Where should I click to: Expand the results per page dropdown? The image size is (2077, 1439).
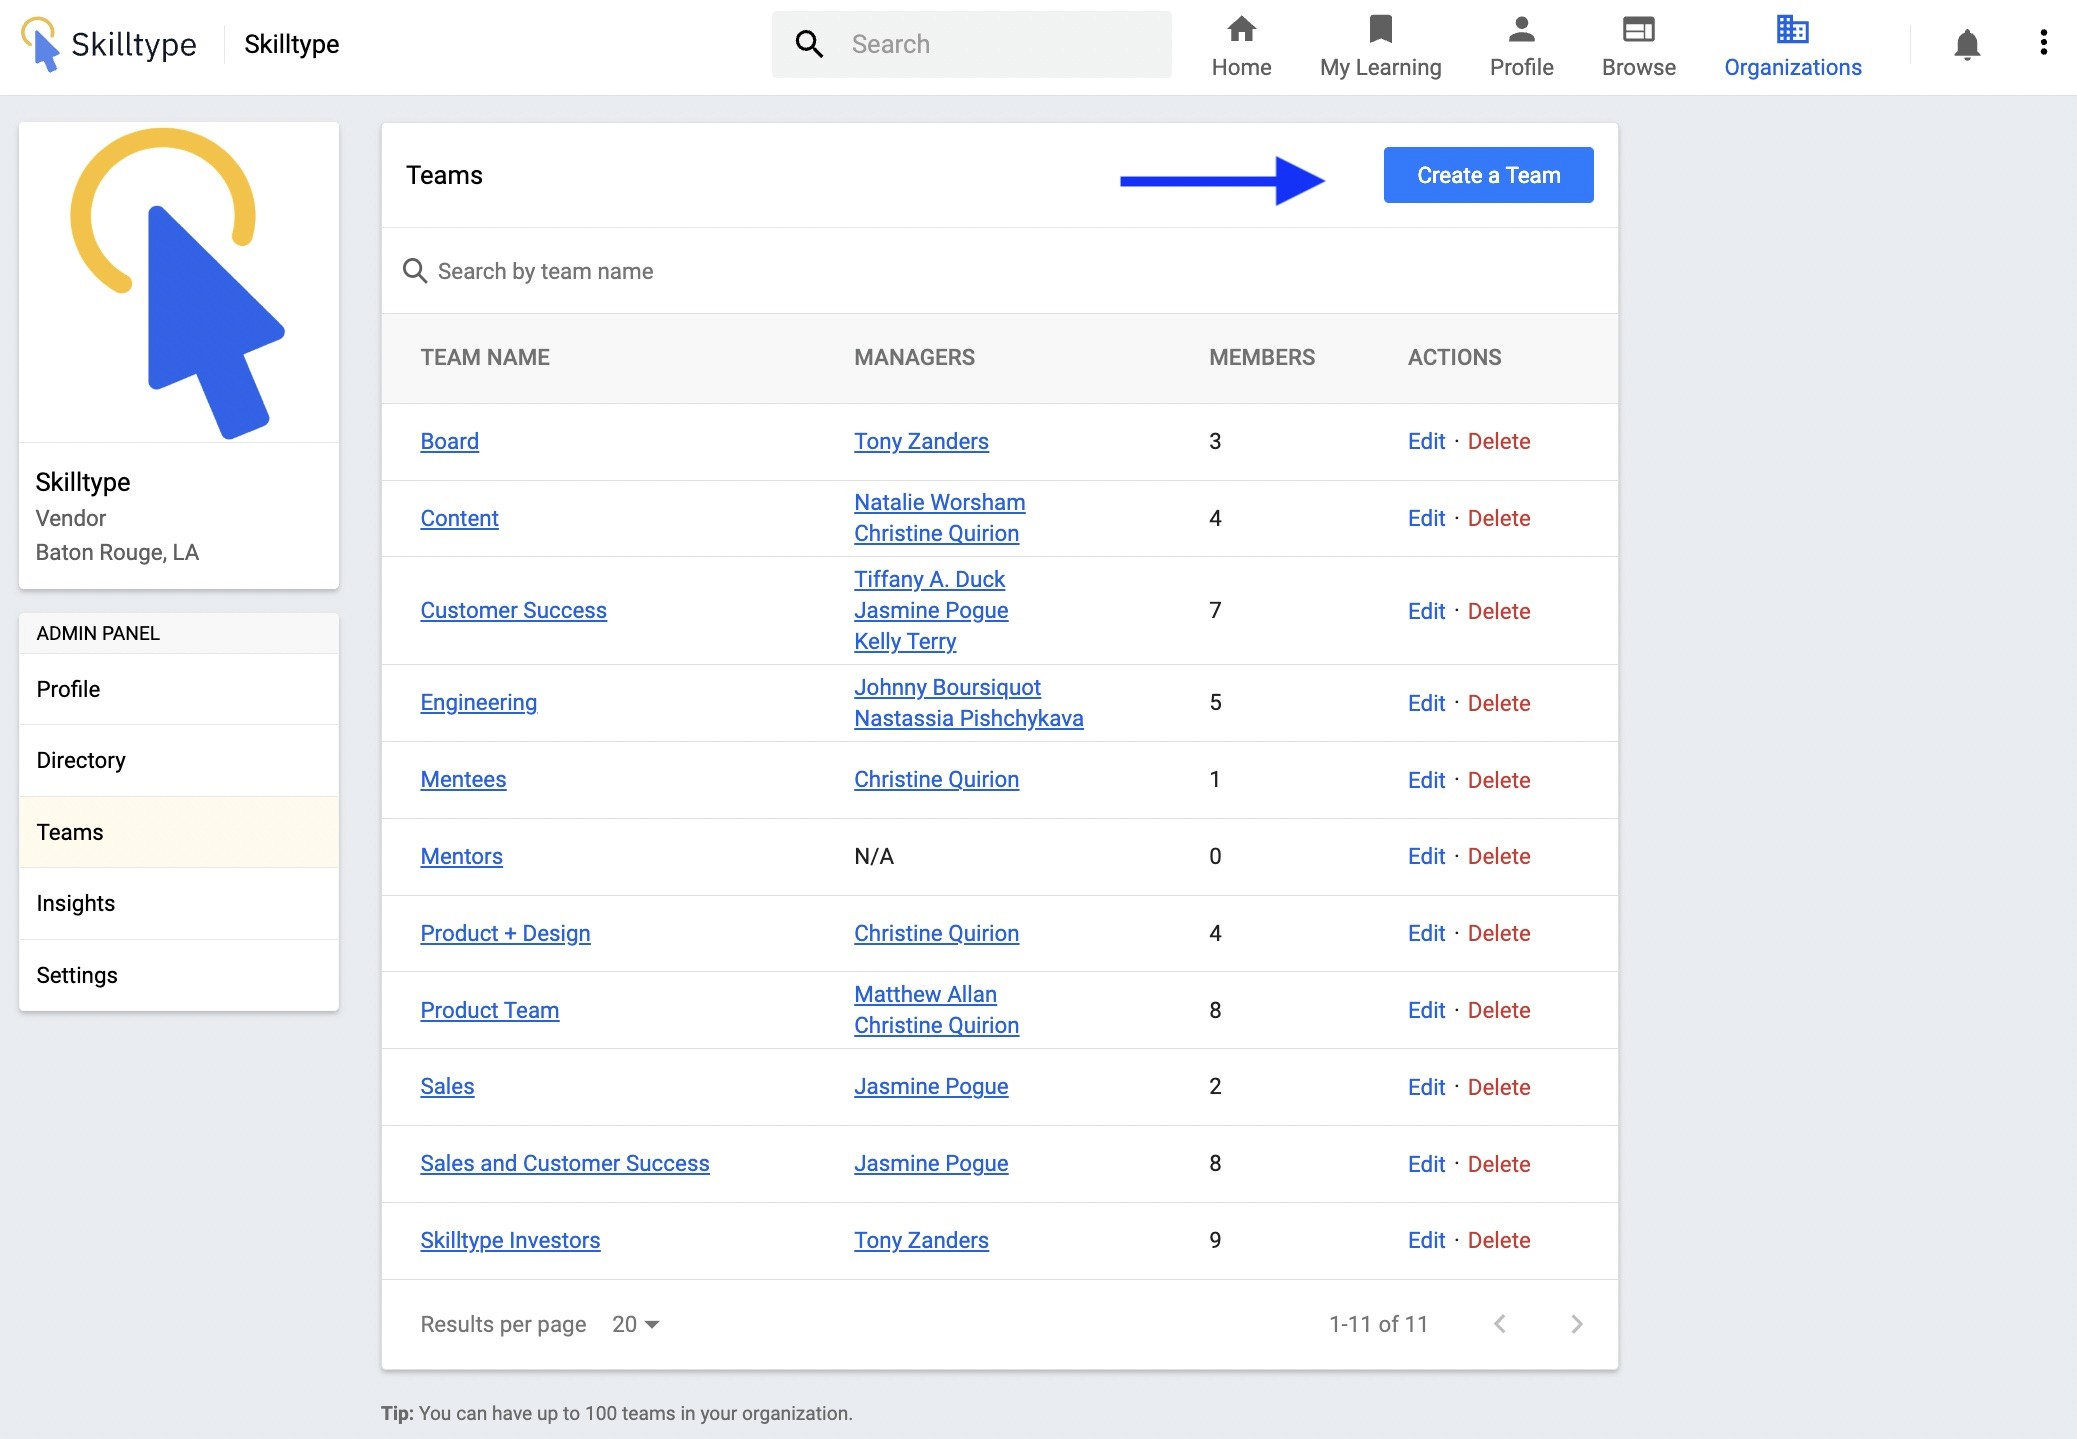tap(636, 1324)
